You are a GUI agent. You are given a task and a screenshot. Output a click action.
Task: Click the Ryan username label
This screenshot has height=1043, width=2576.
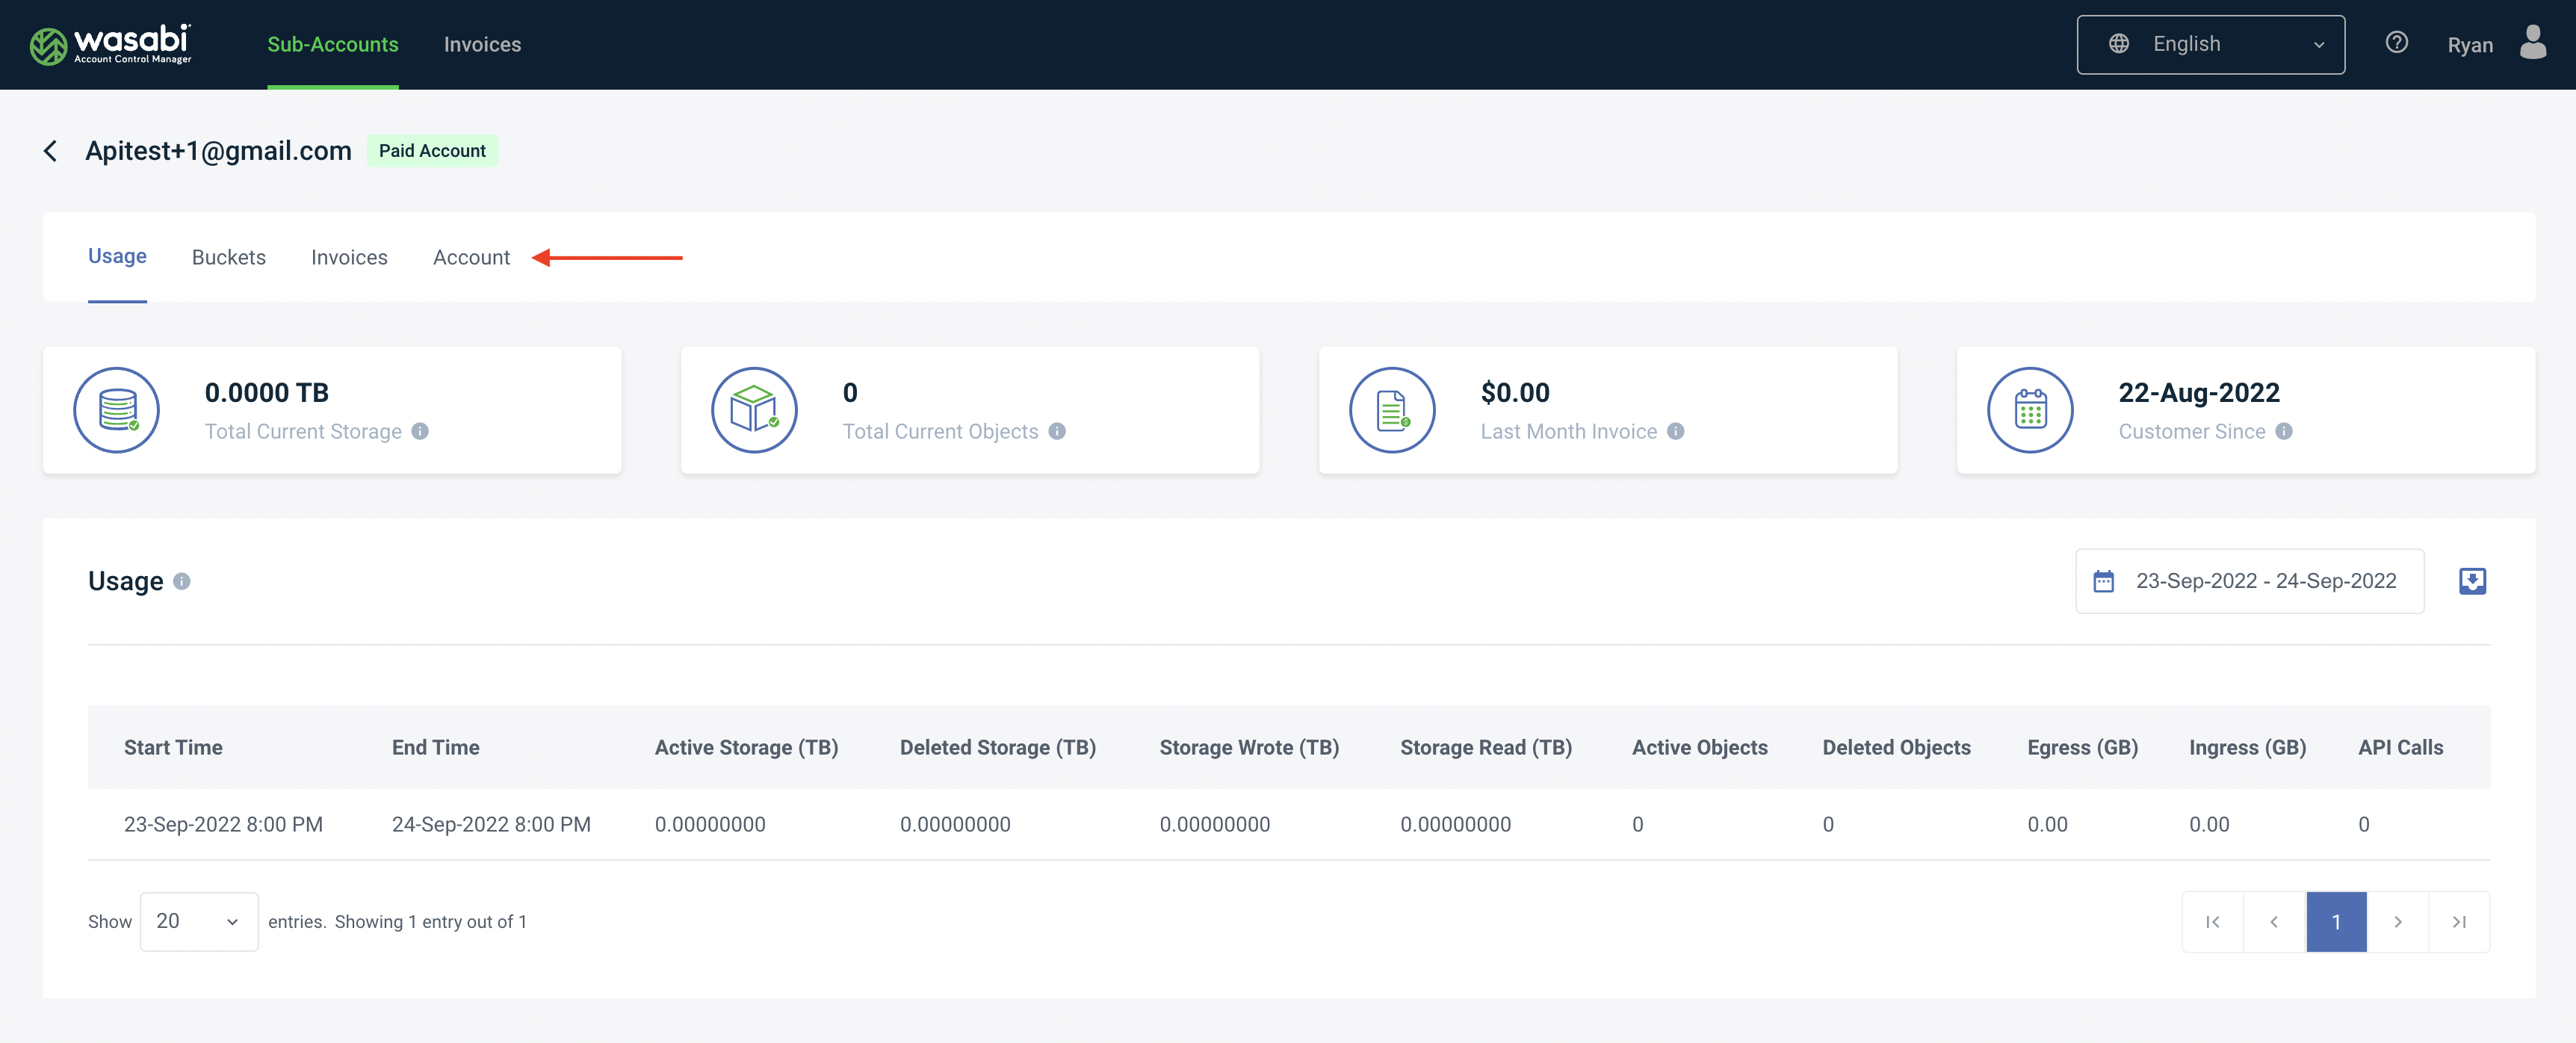(2469, 45)
